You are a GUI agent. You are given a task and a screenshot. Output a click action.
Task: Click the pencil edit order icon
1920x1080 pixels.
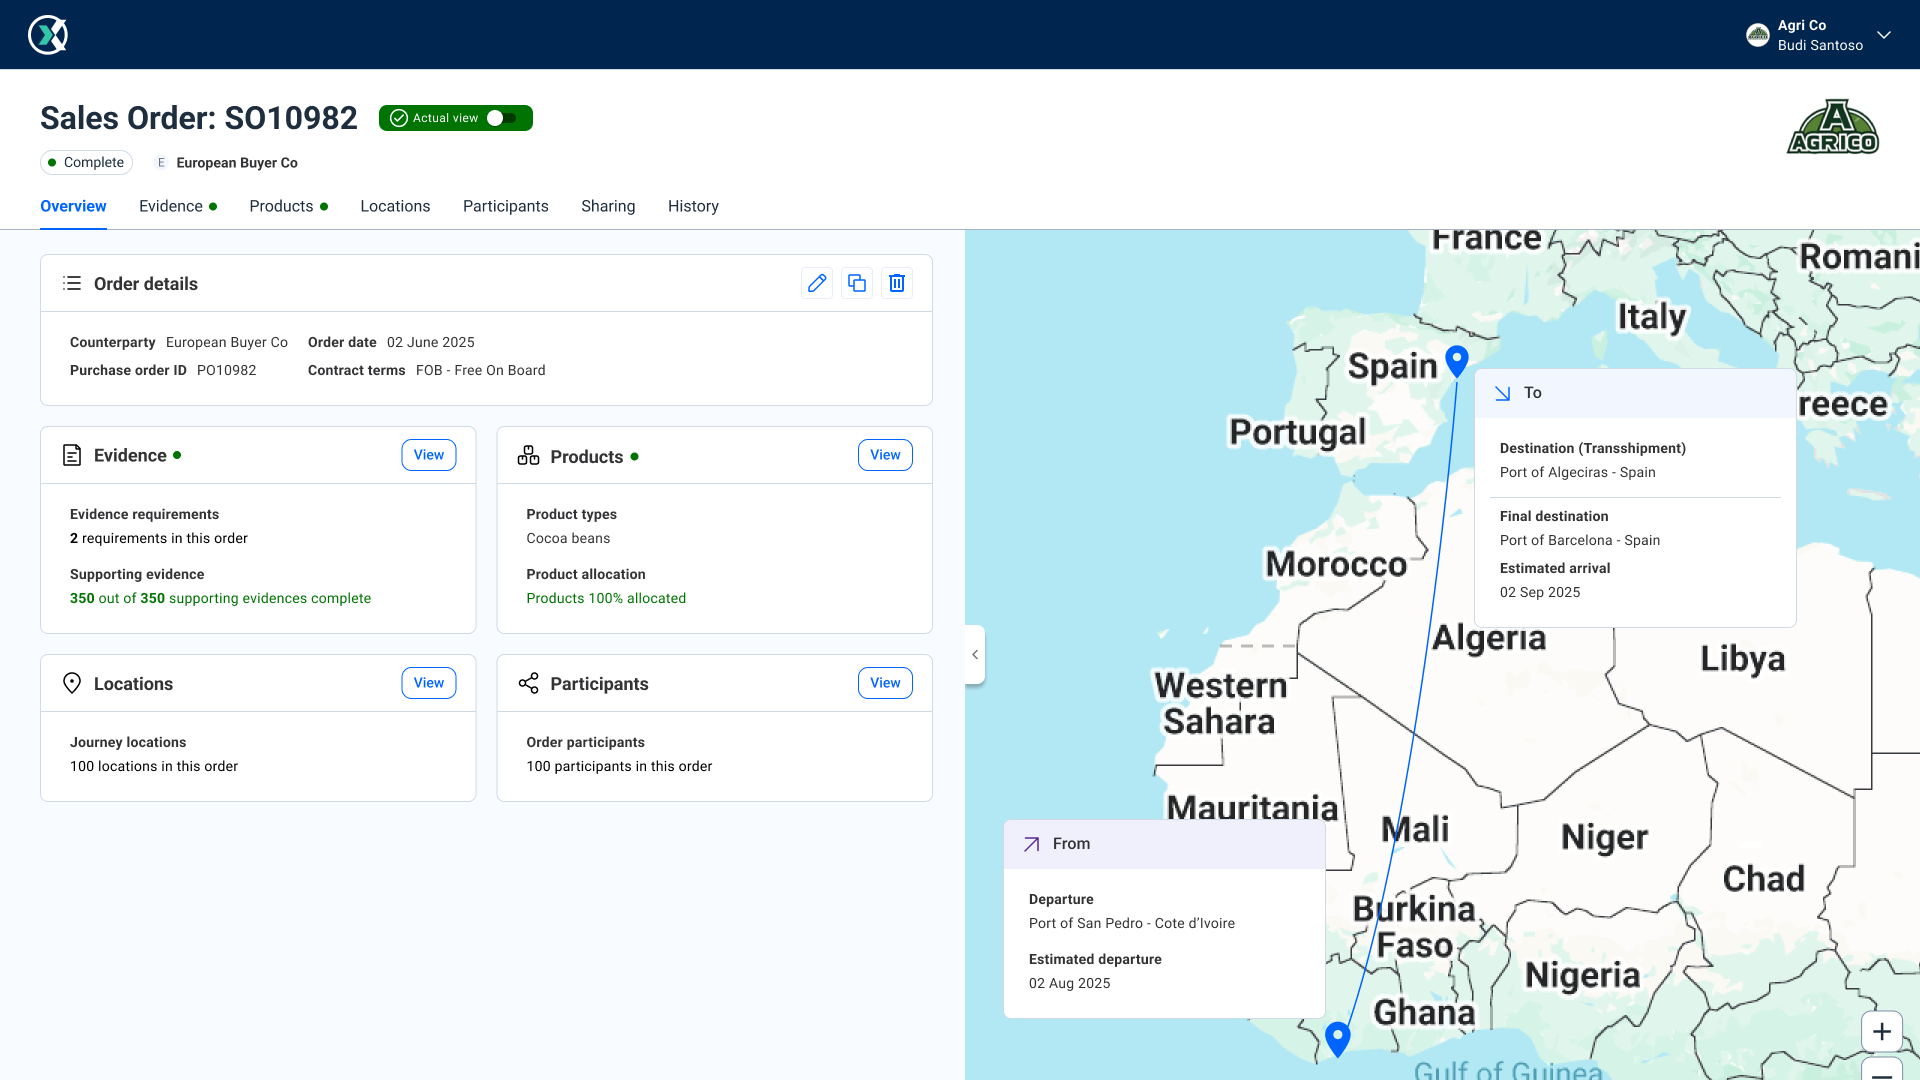point(817,283)
